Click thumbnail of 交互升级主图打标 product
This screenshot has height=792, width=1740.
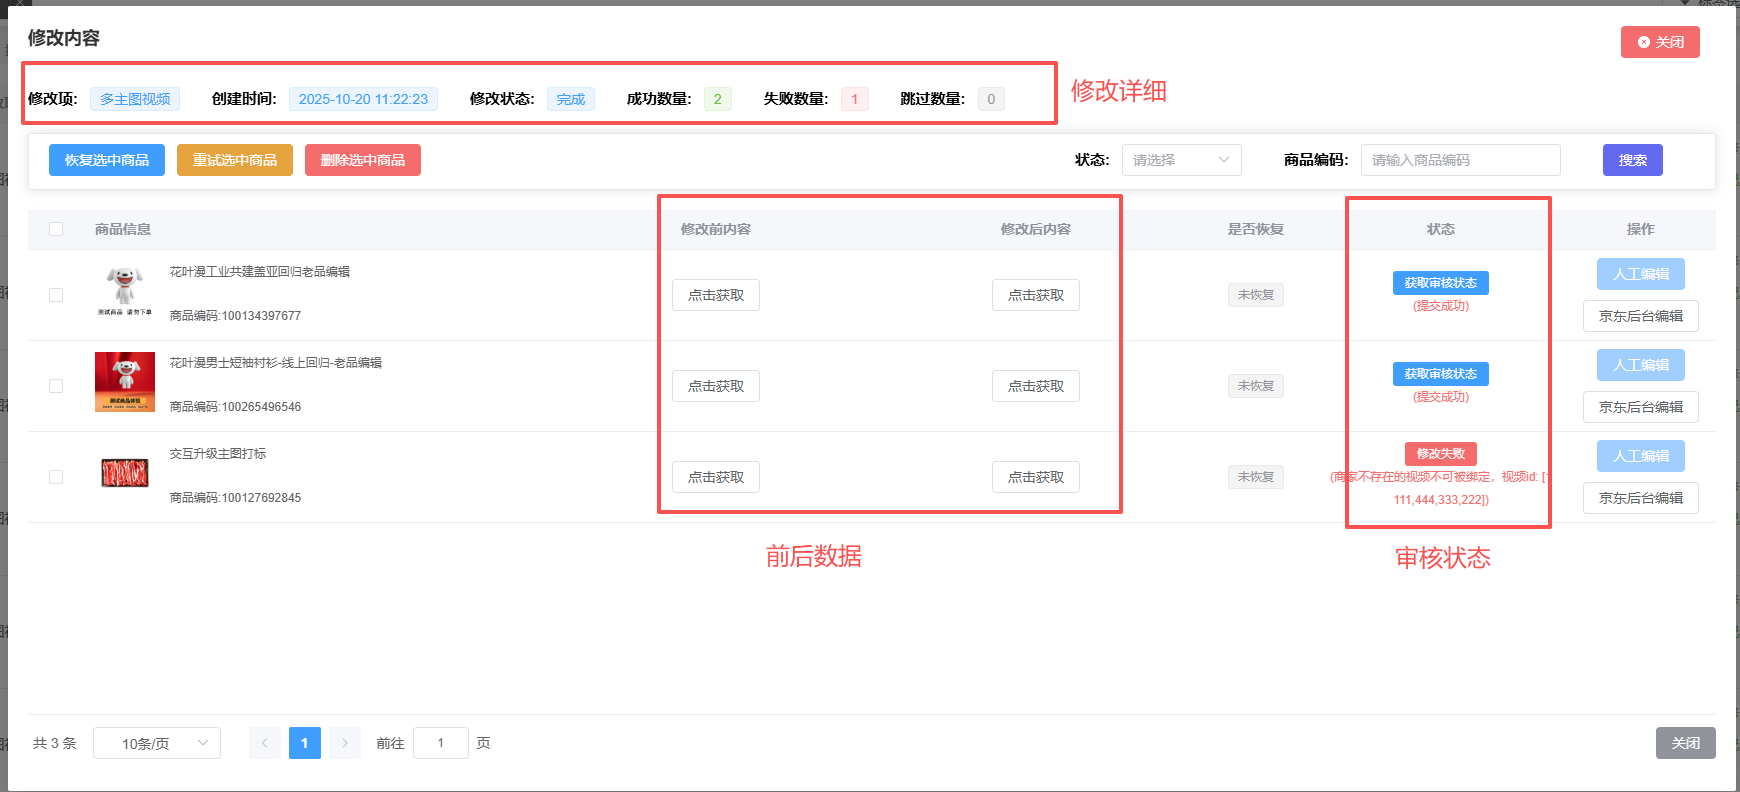tap(125, 473)
